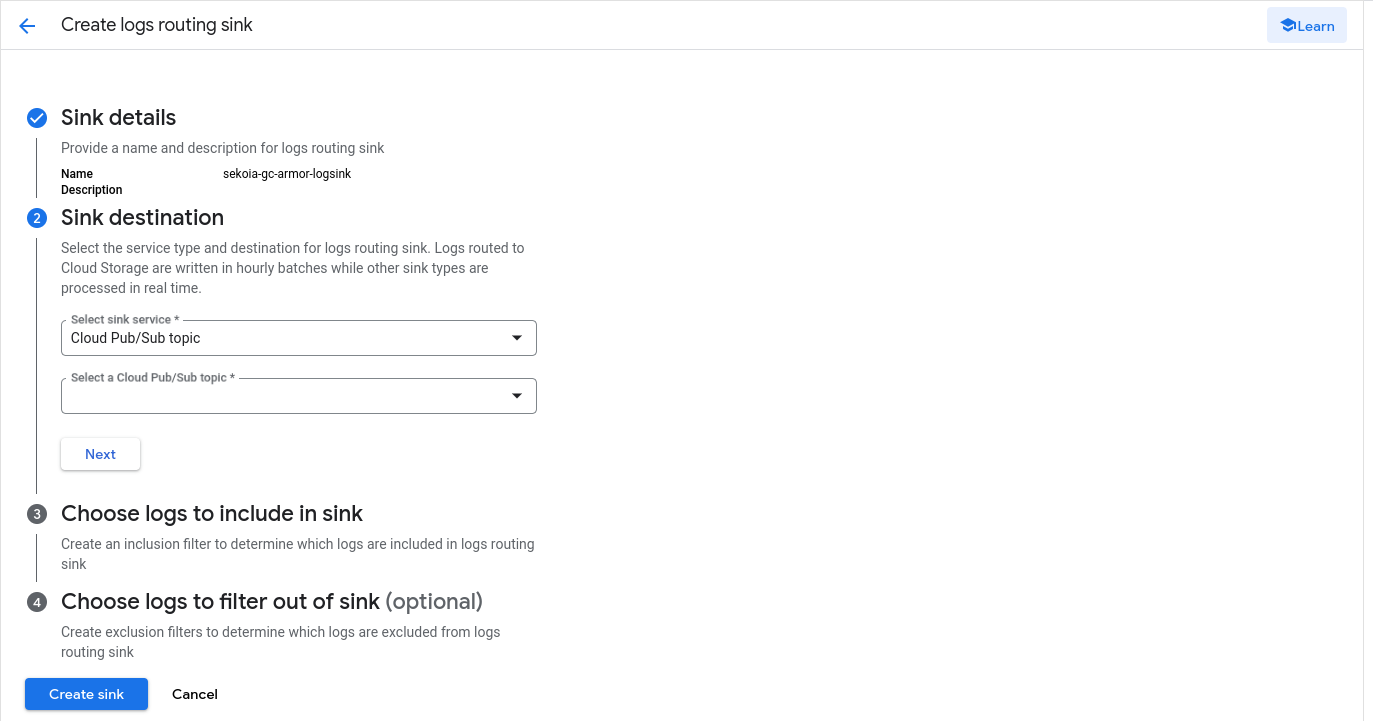This screenshot has height=721, width=1373.
Task: Cancel the sink creation
Action: pos(195,694)
